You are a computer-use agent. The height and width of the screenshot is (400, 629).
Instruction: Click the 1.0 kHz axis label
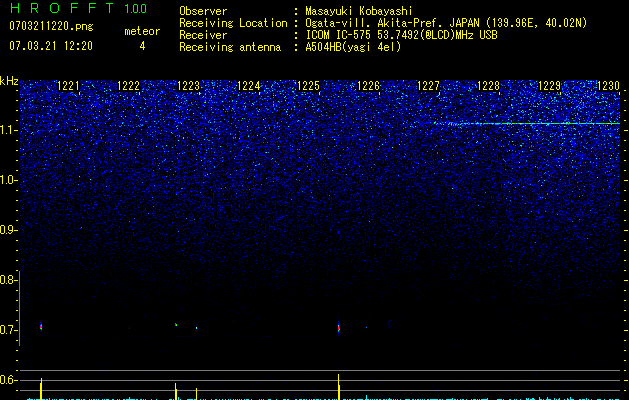(x=8, y=180)
